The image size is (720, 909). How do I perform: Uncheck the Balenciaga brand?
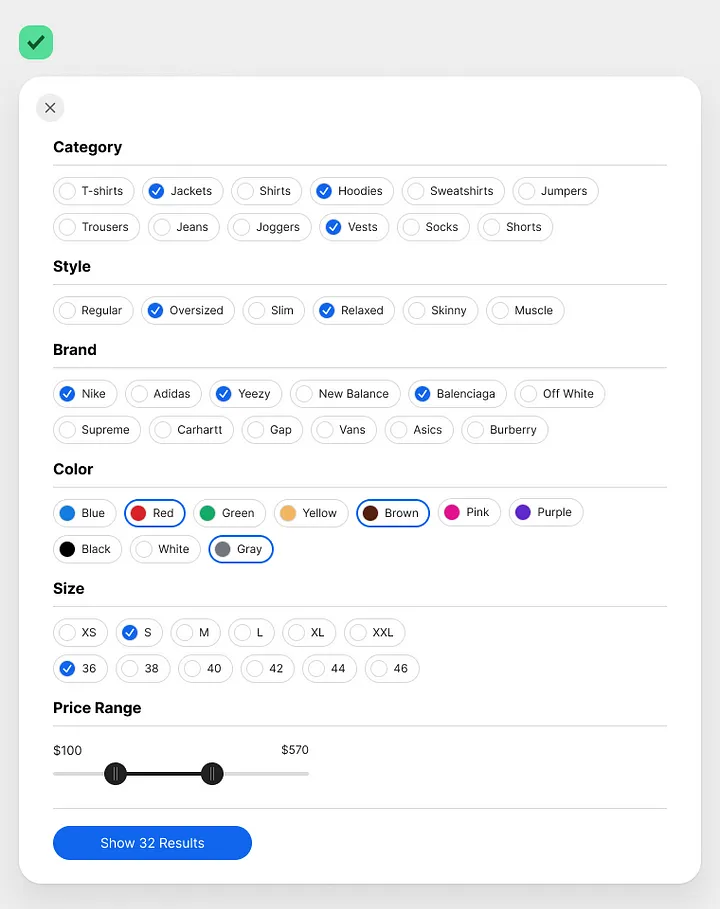[x=457, y=394]
